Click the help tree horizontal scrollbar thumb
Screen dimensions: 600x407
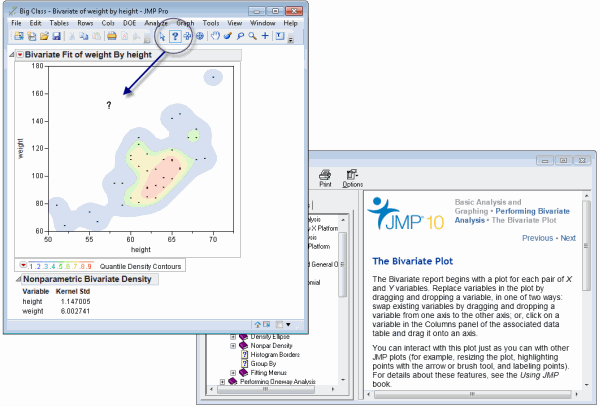pyautogui.click(x=266, y=389)
